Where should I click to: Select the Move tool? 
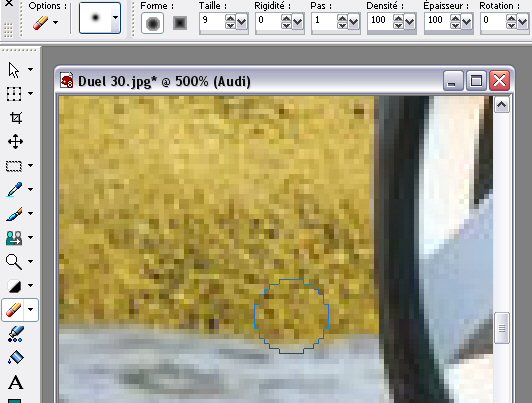pyautogui.click(x=16, y=141)
